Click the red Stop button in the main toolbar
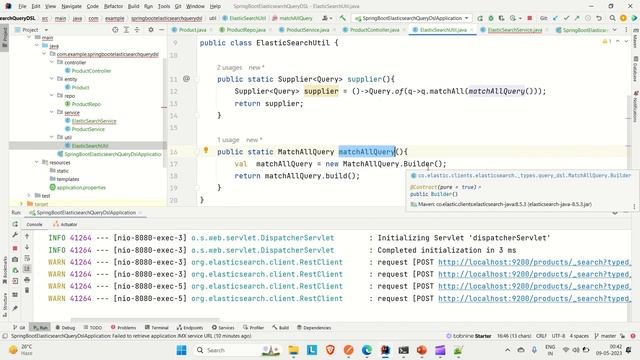This screenshot has width=640, height=360. (530, 18)
